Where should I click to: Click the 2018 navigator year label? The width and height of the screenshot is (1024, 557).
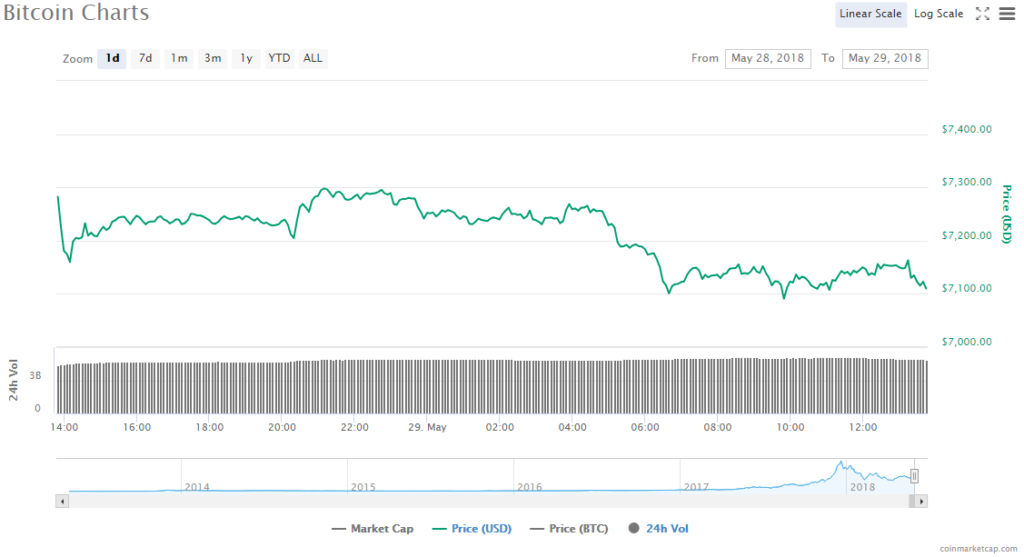862,487
